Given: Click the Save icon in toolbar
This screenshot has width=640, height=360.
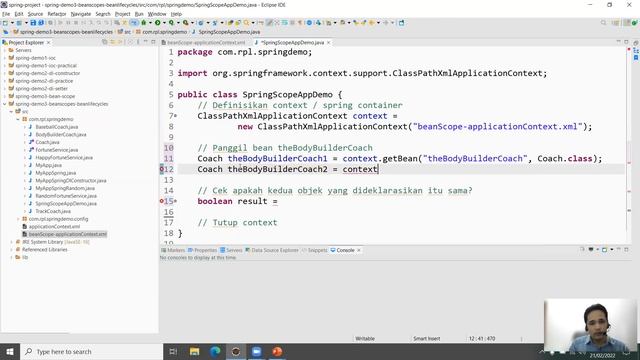Looking at the screenshot, I should pos(33,23).
